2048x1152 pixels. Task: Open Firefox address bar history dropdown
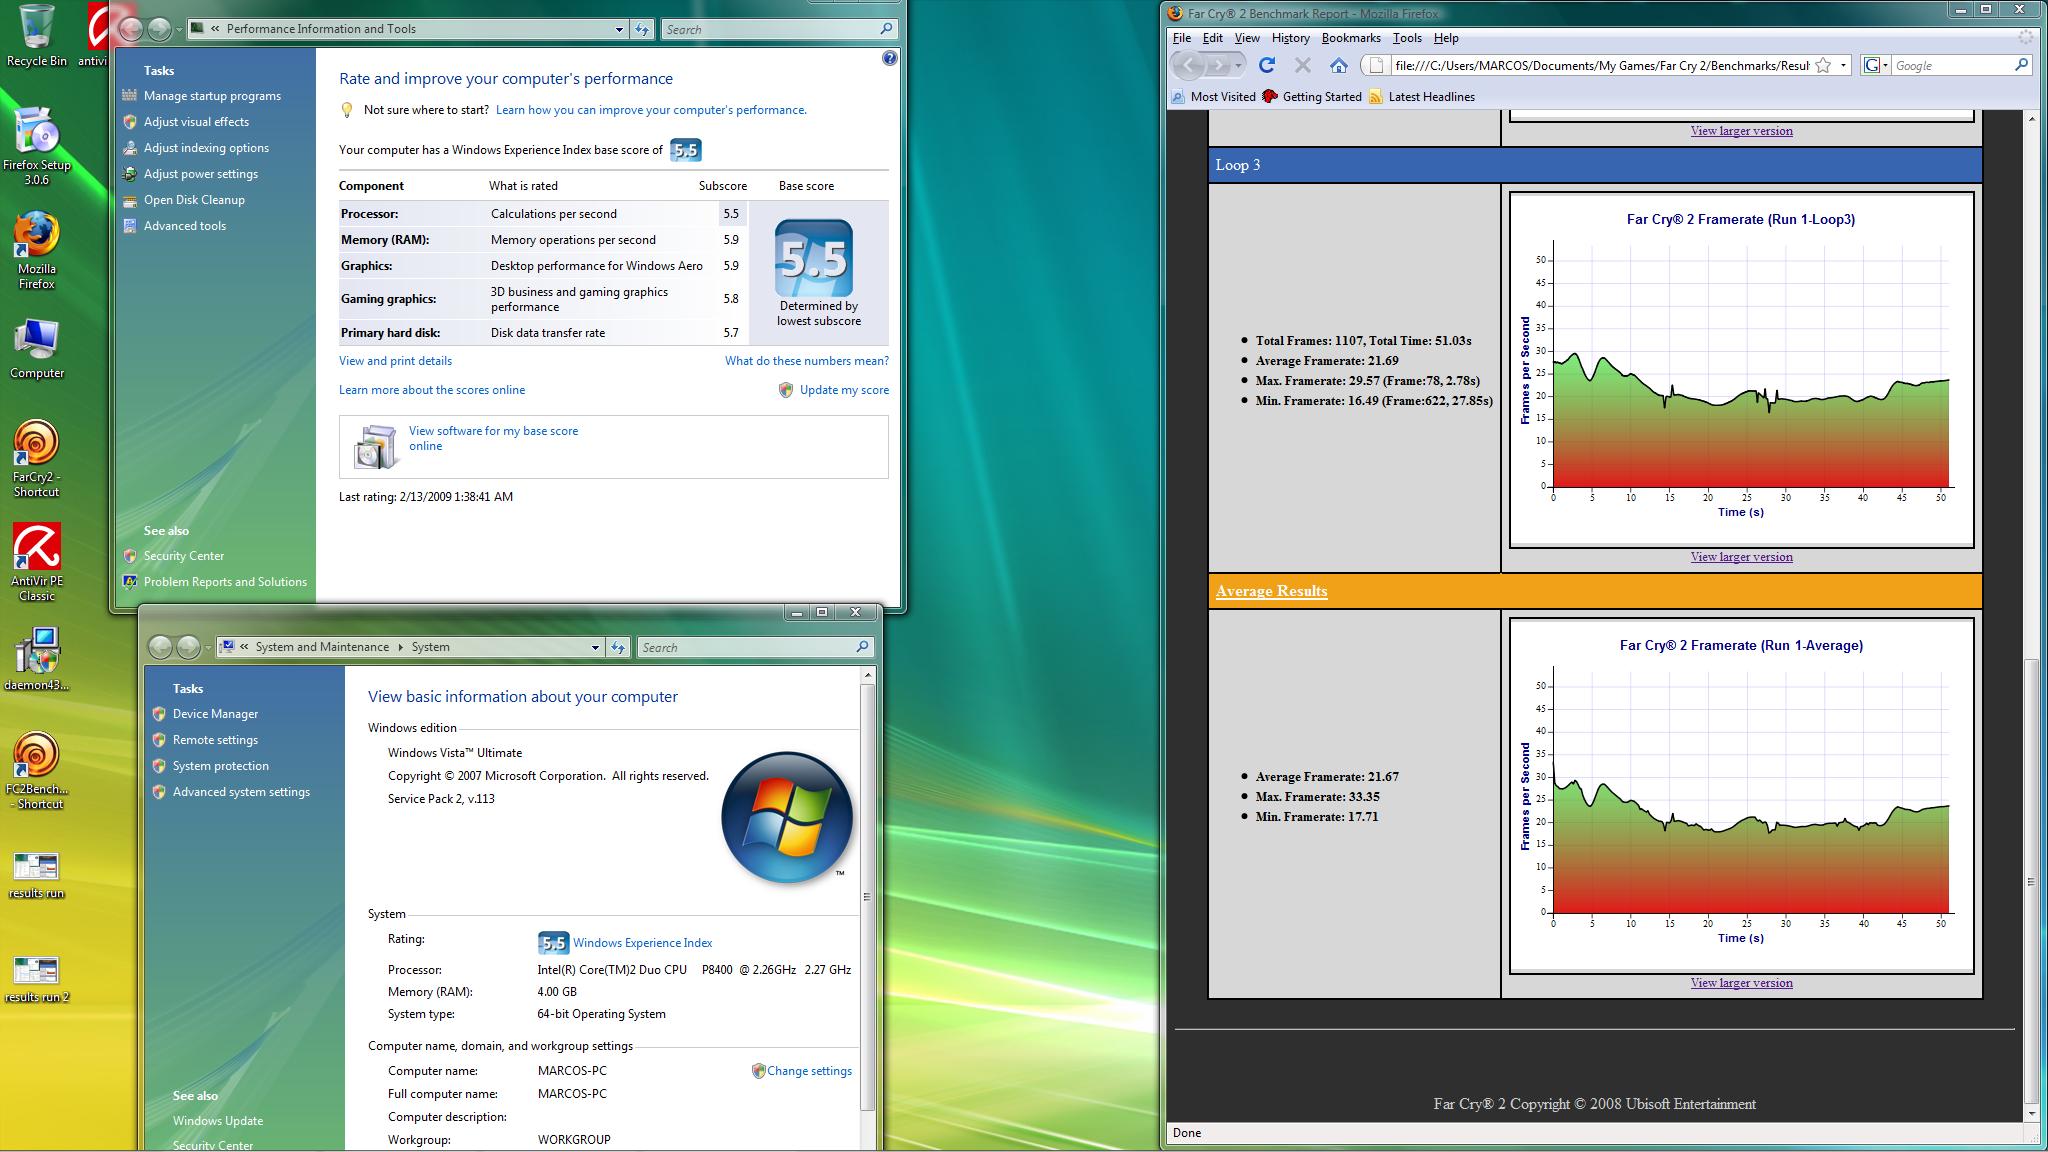click(1843, 65)
